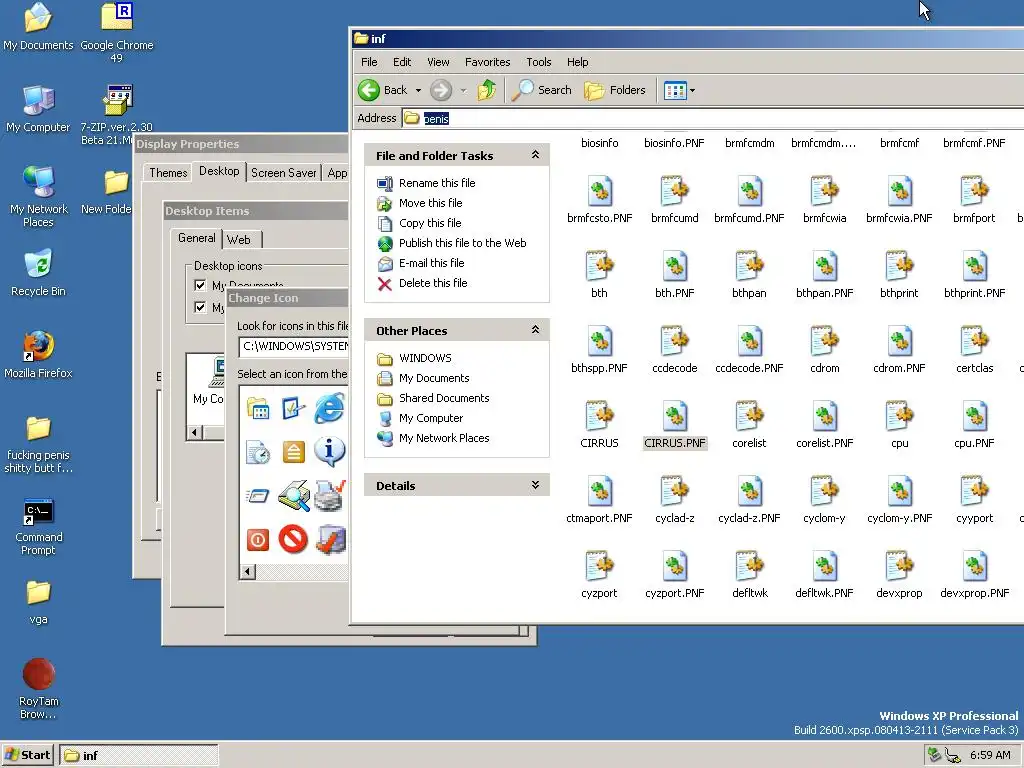Viewport: 1024px width, 768px height.
Task: Open the Back history dropdown arrow
Action: 418,91
